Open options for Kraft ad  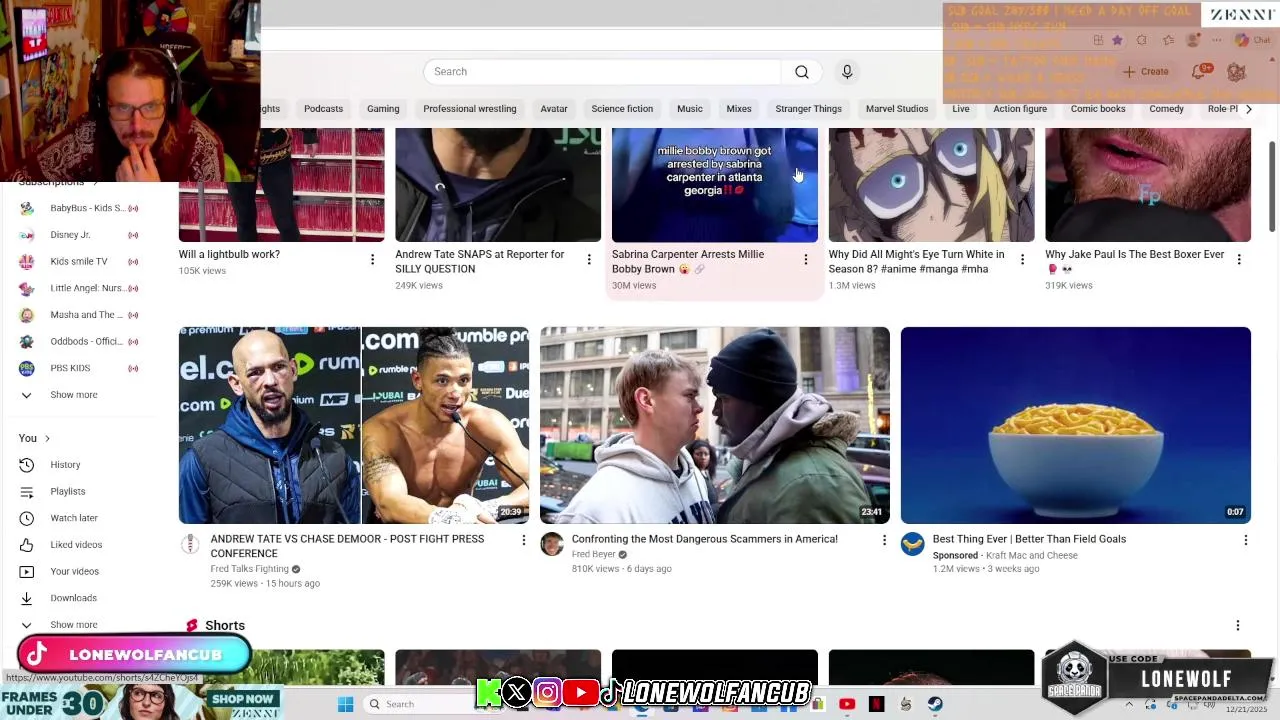tap(1245, 540)
